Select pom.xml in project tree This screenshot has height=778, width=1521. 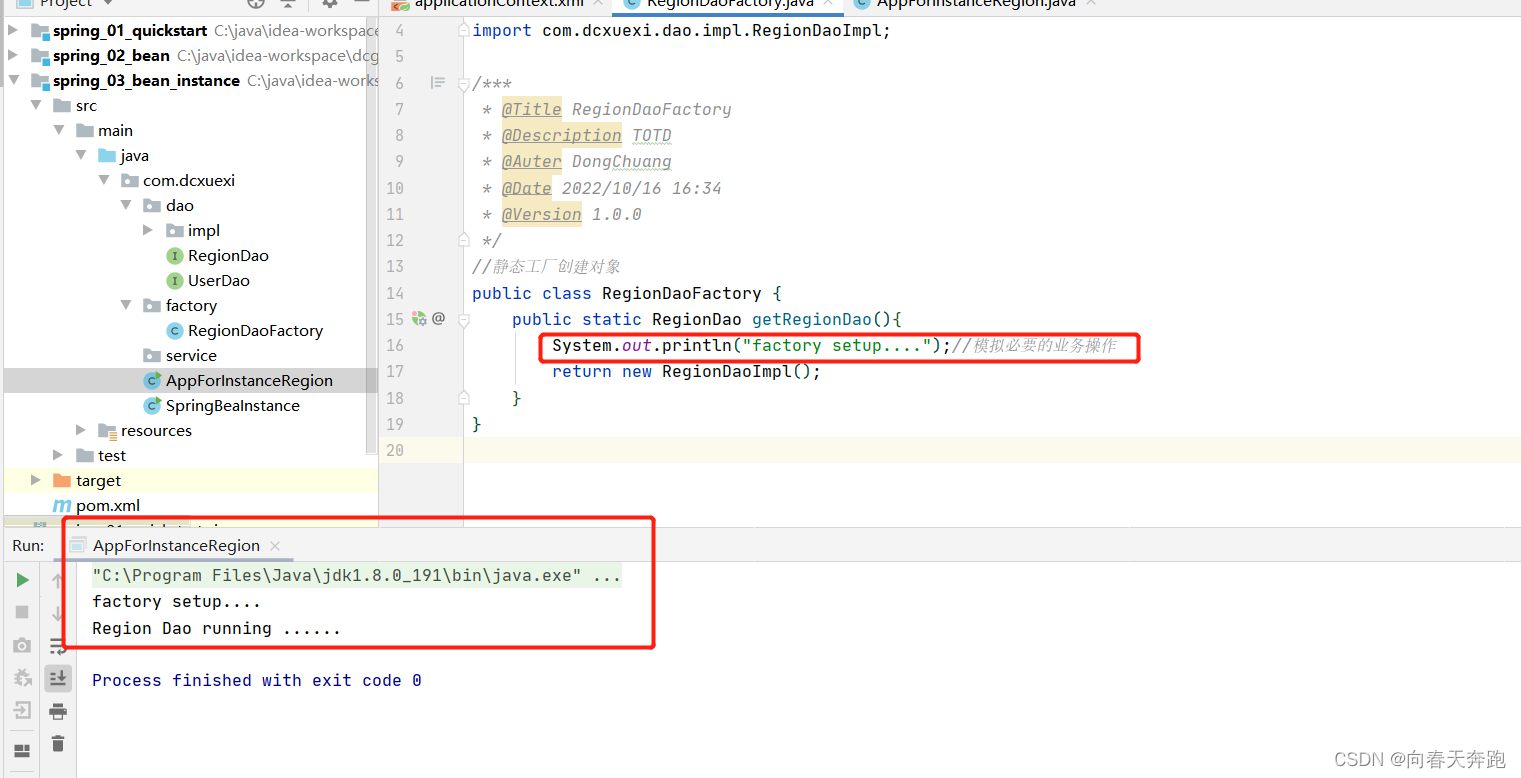click(x=108, y=506)
